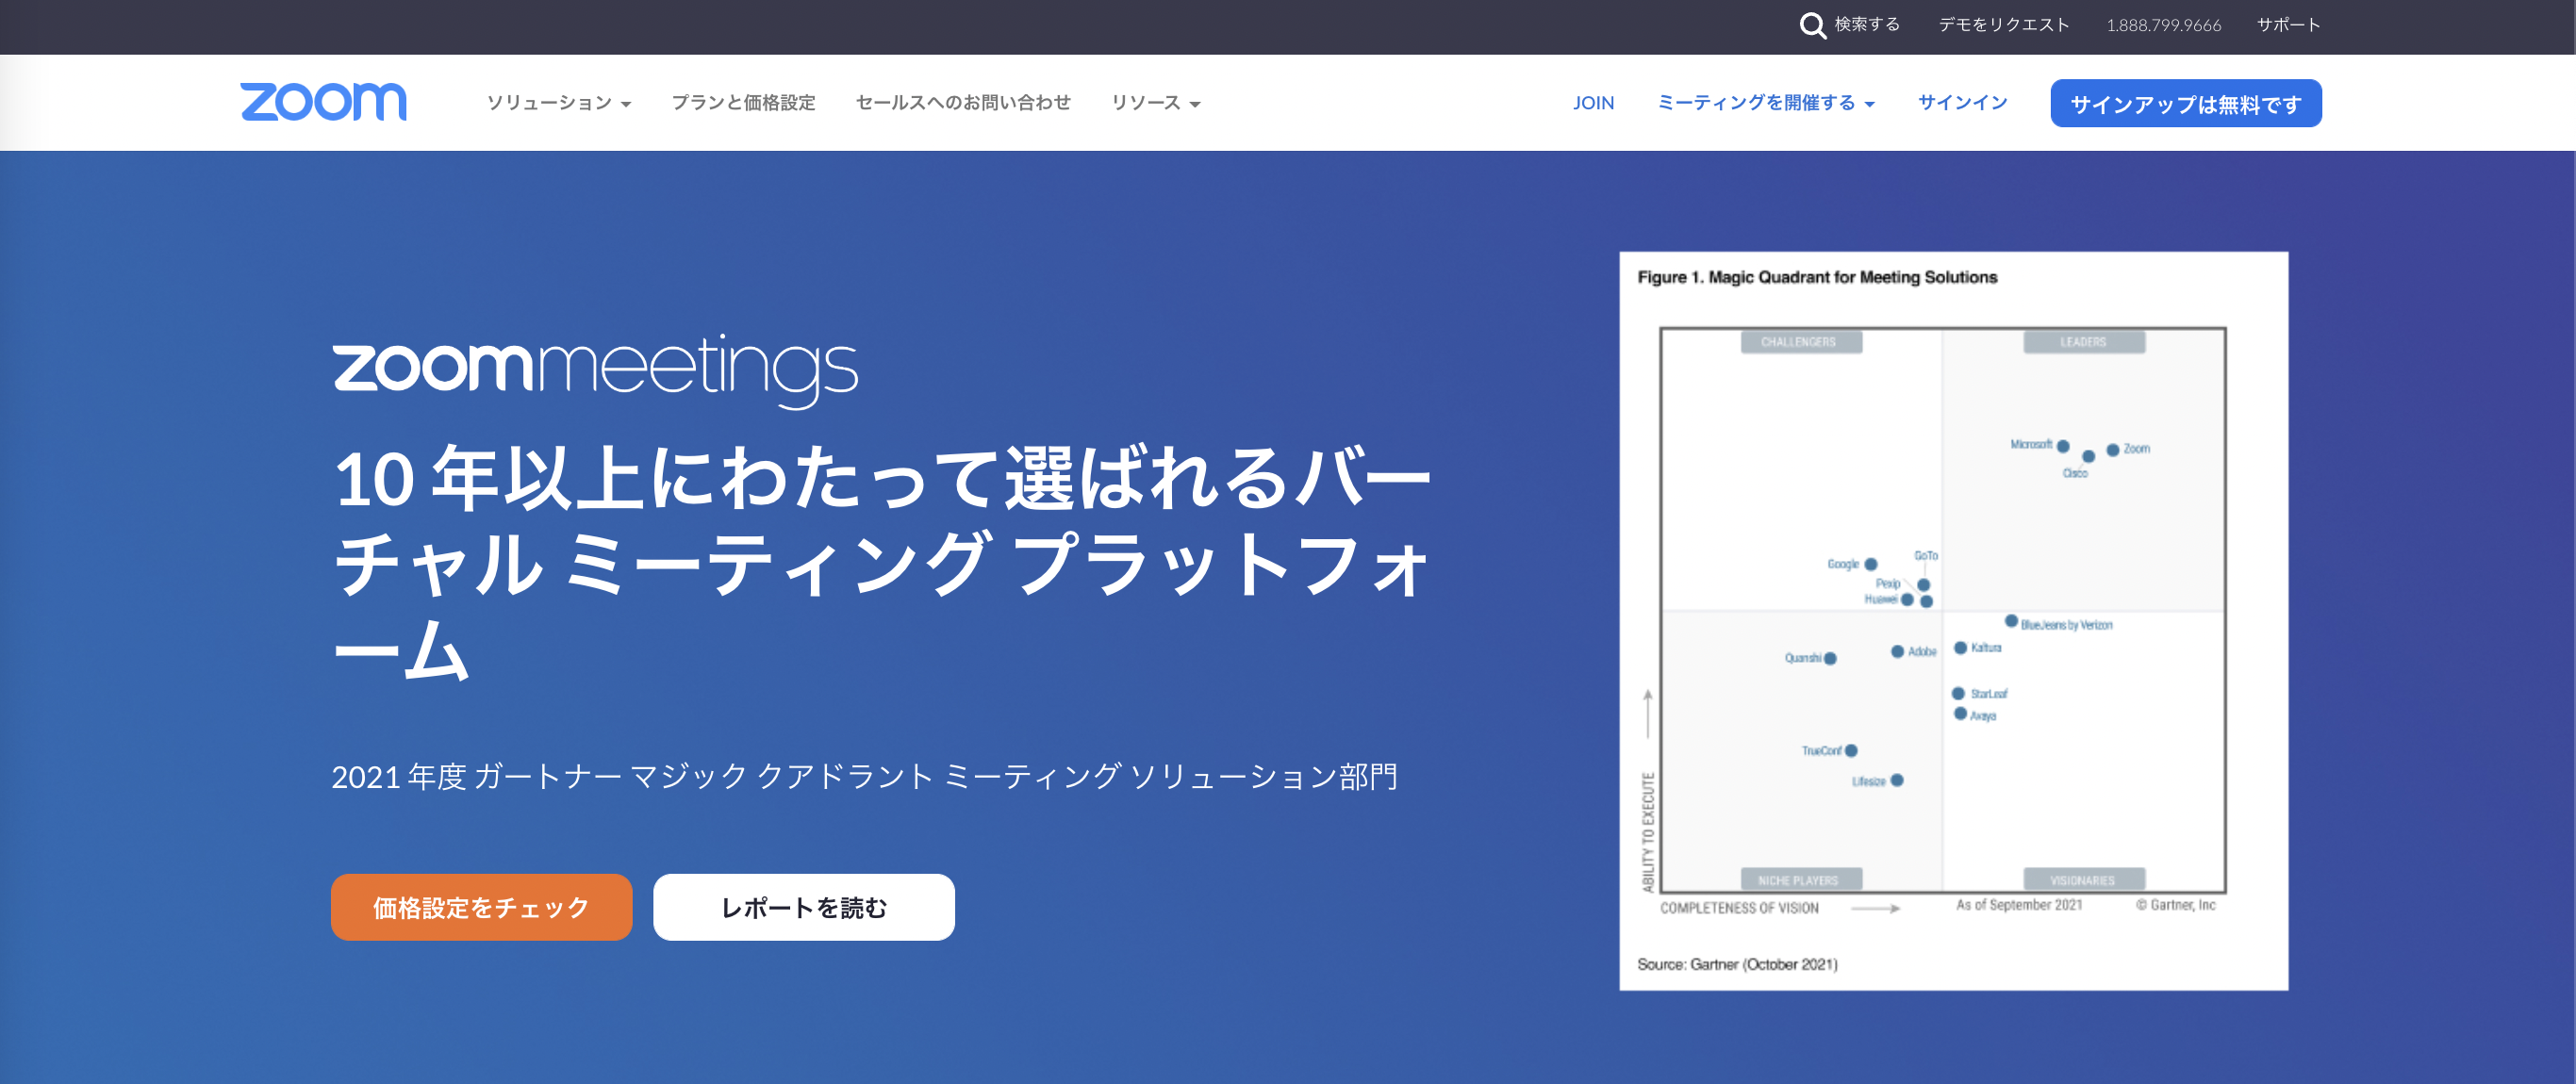Click the 2021 年度 ガートナー subtitle text
The height and width of the screenshot is (1084, 2576).
[x=865, y=776]
